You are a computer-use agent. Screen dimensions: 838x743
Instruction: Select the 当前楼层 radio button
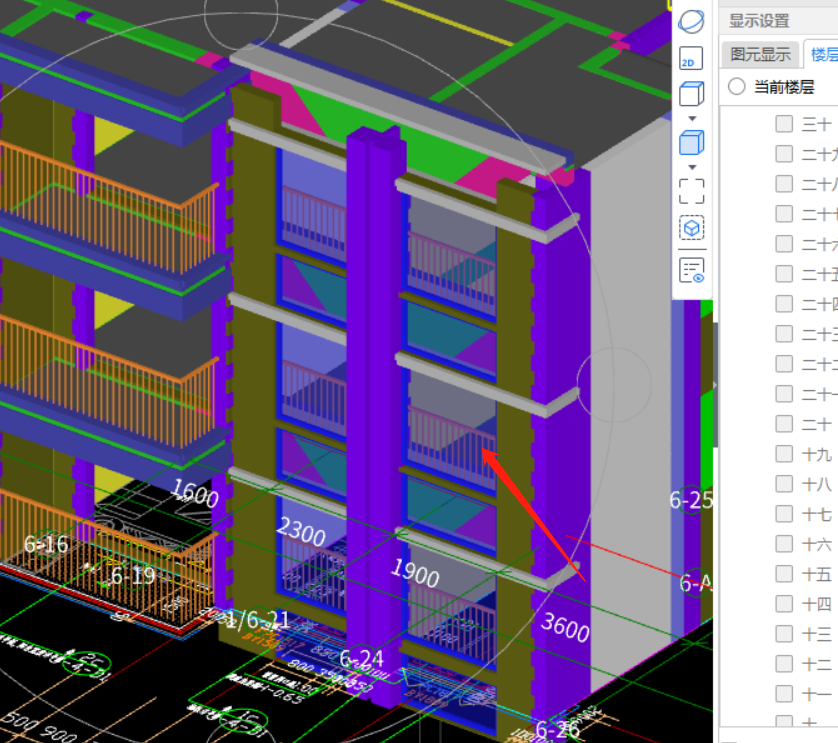point(736,87)
